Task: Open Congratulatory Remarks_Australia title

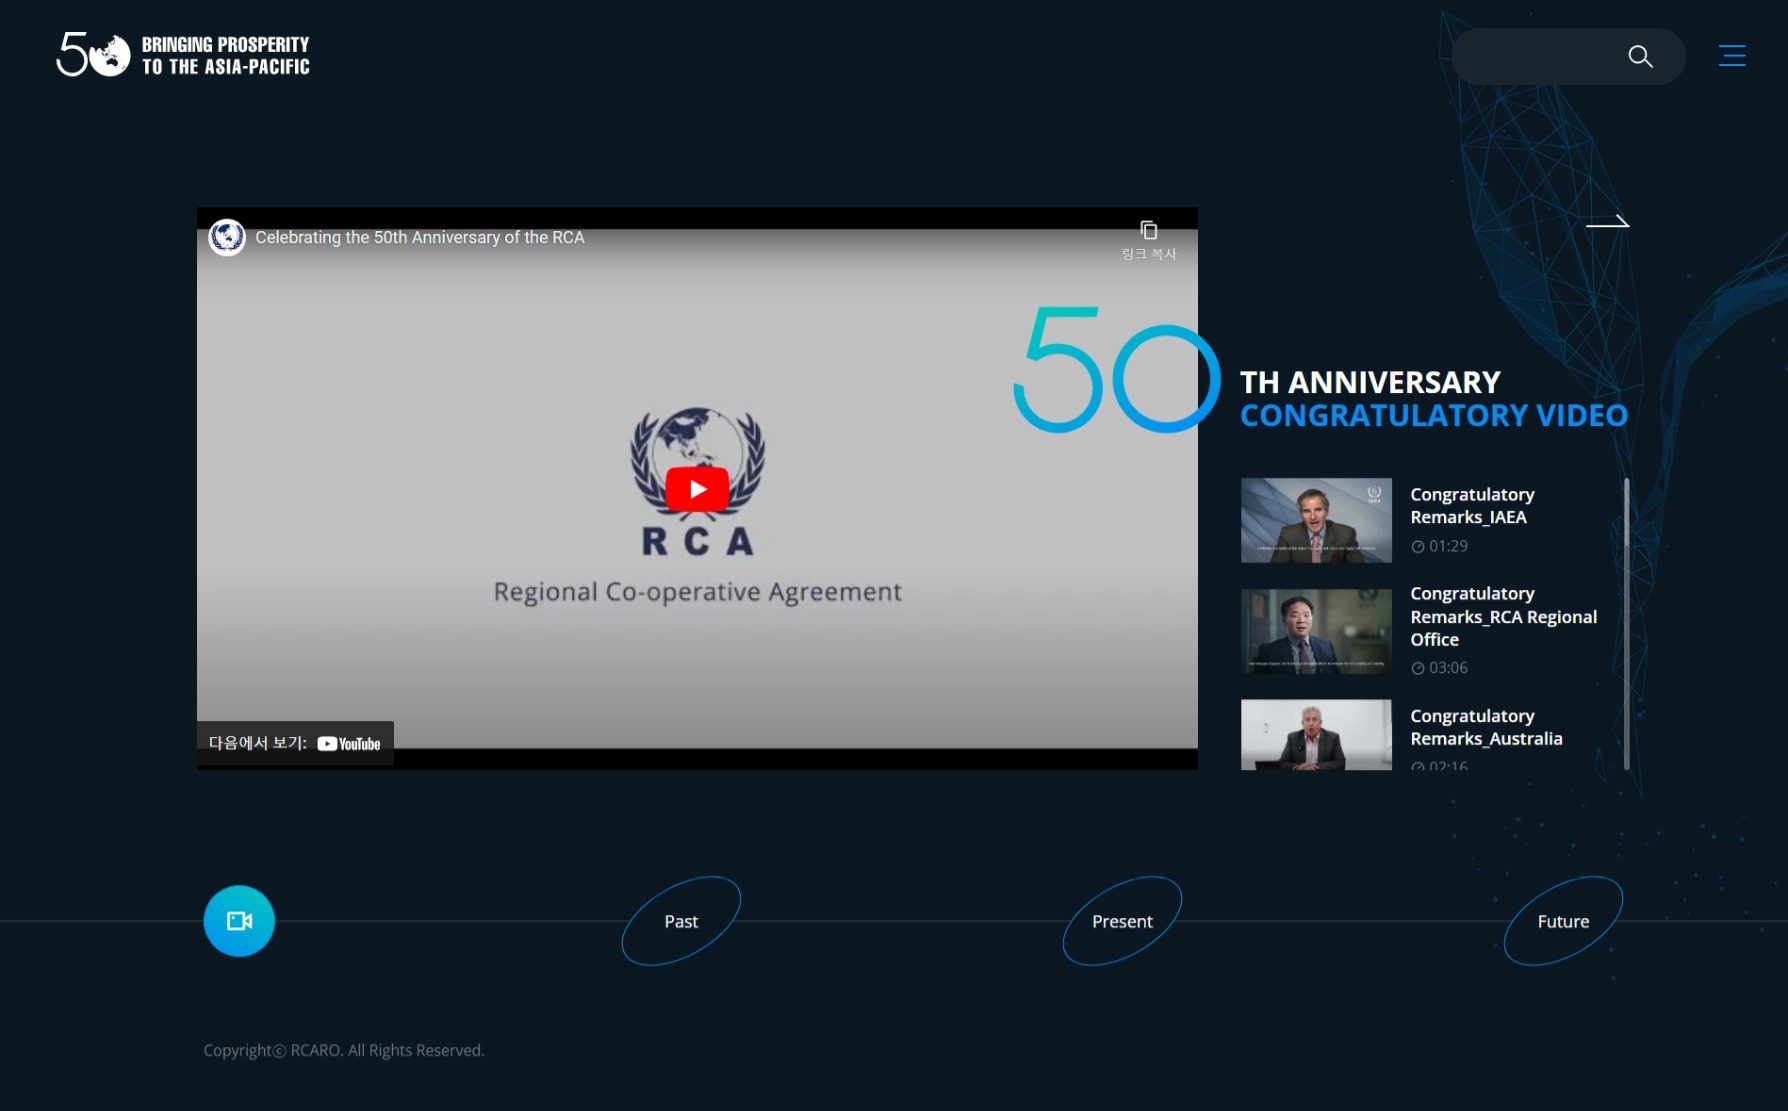Action: 1486,728
